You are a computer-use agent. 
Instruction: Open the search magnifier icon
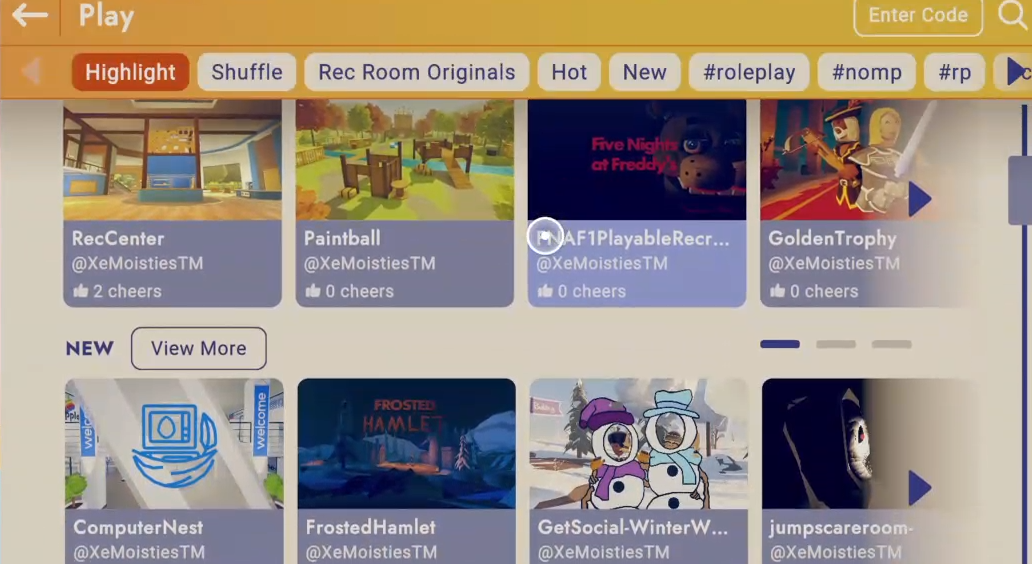tap(1012, 14)
